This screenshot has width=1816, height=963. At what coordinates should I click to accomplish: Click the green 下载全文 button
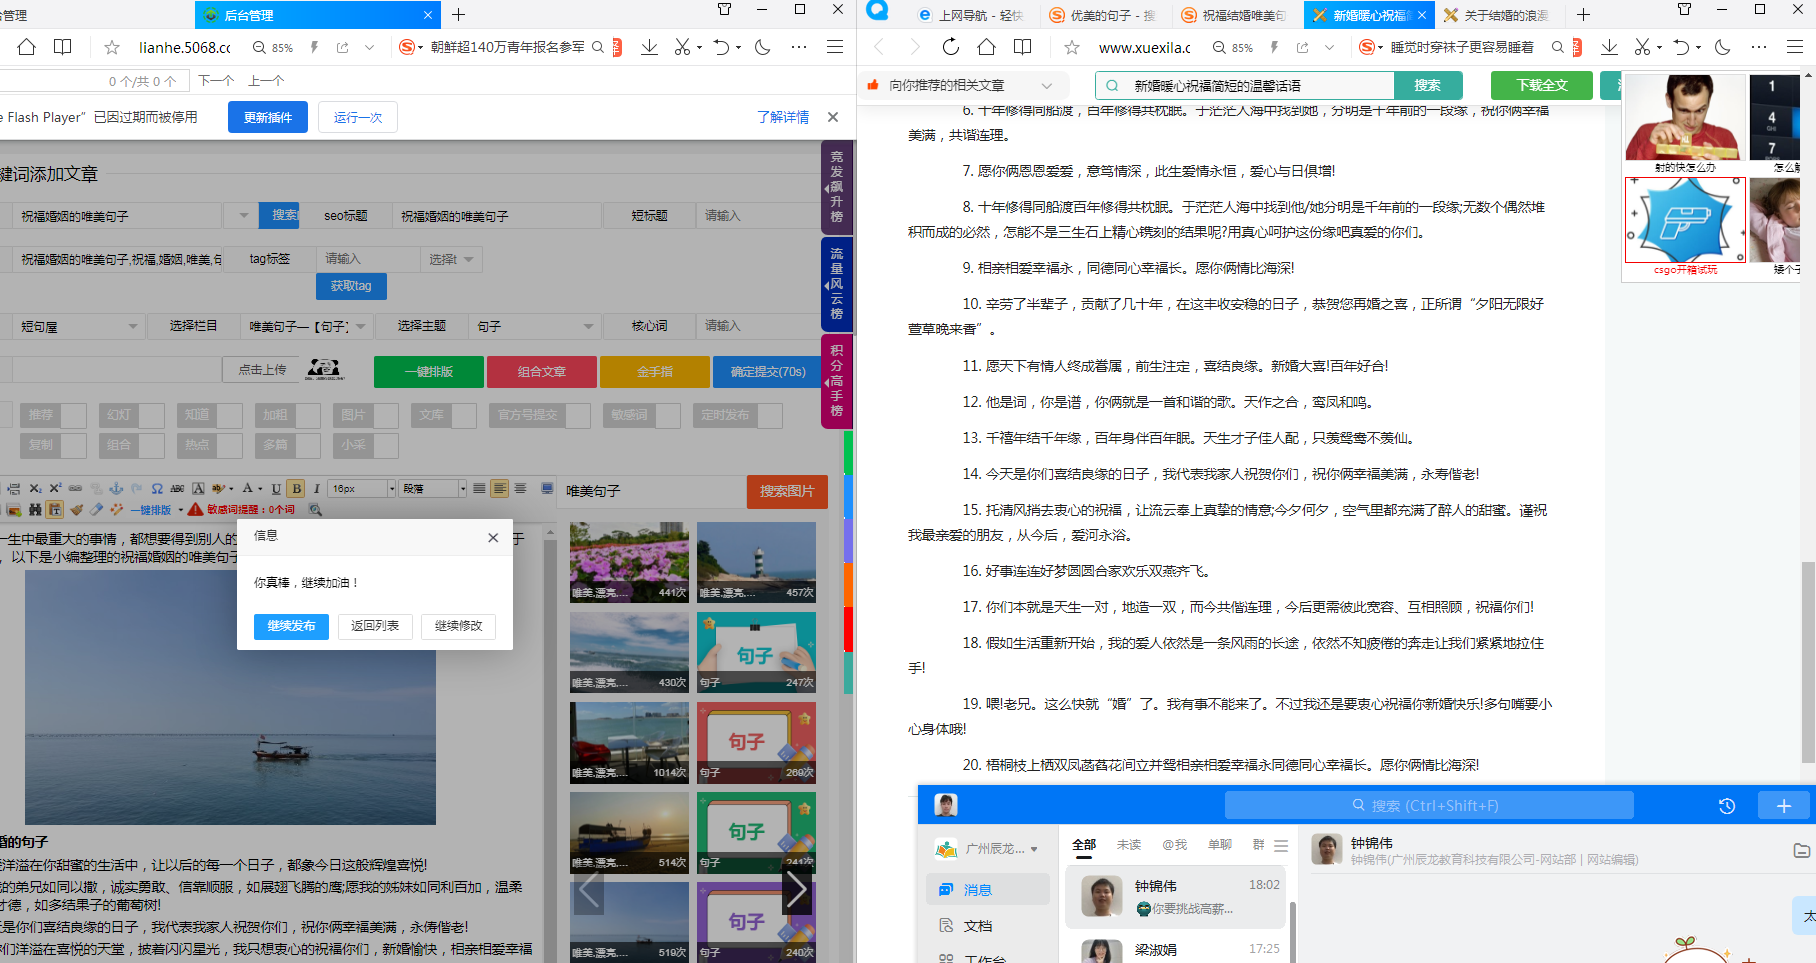pyautogui.click(x=1540, y=86)
